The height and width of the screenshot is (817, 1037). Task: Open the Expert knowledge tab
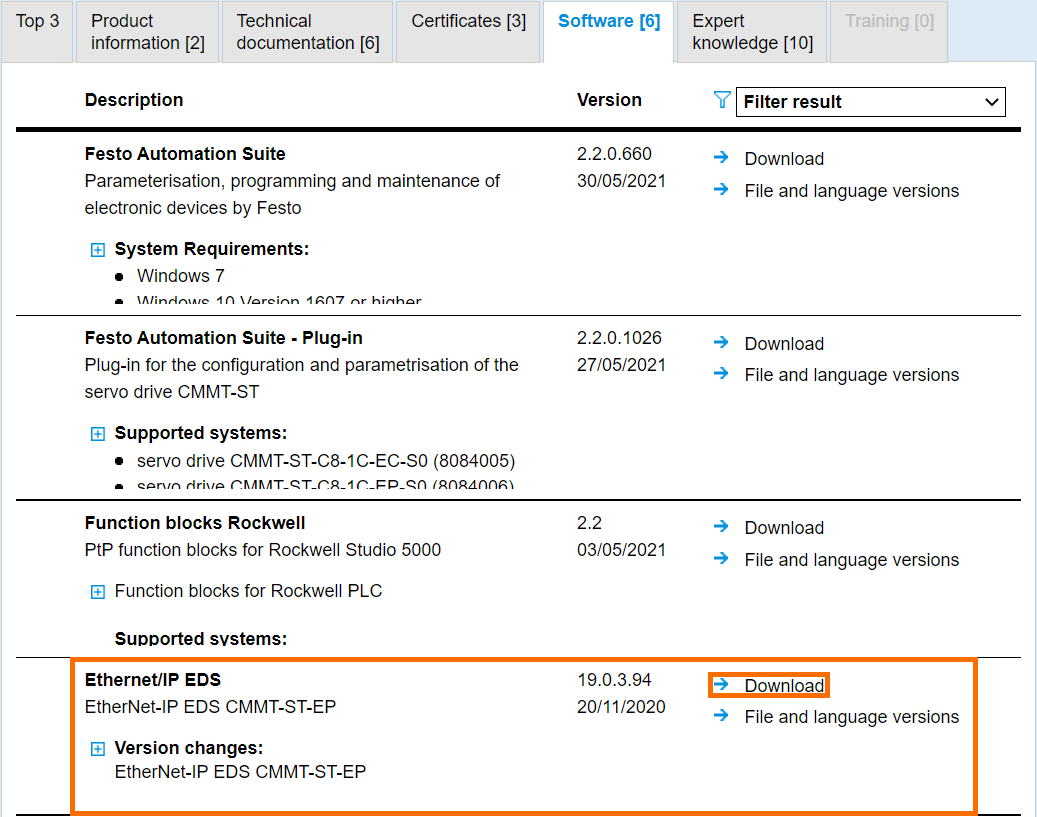tap(752, 32)
